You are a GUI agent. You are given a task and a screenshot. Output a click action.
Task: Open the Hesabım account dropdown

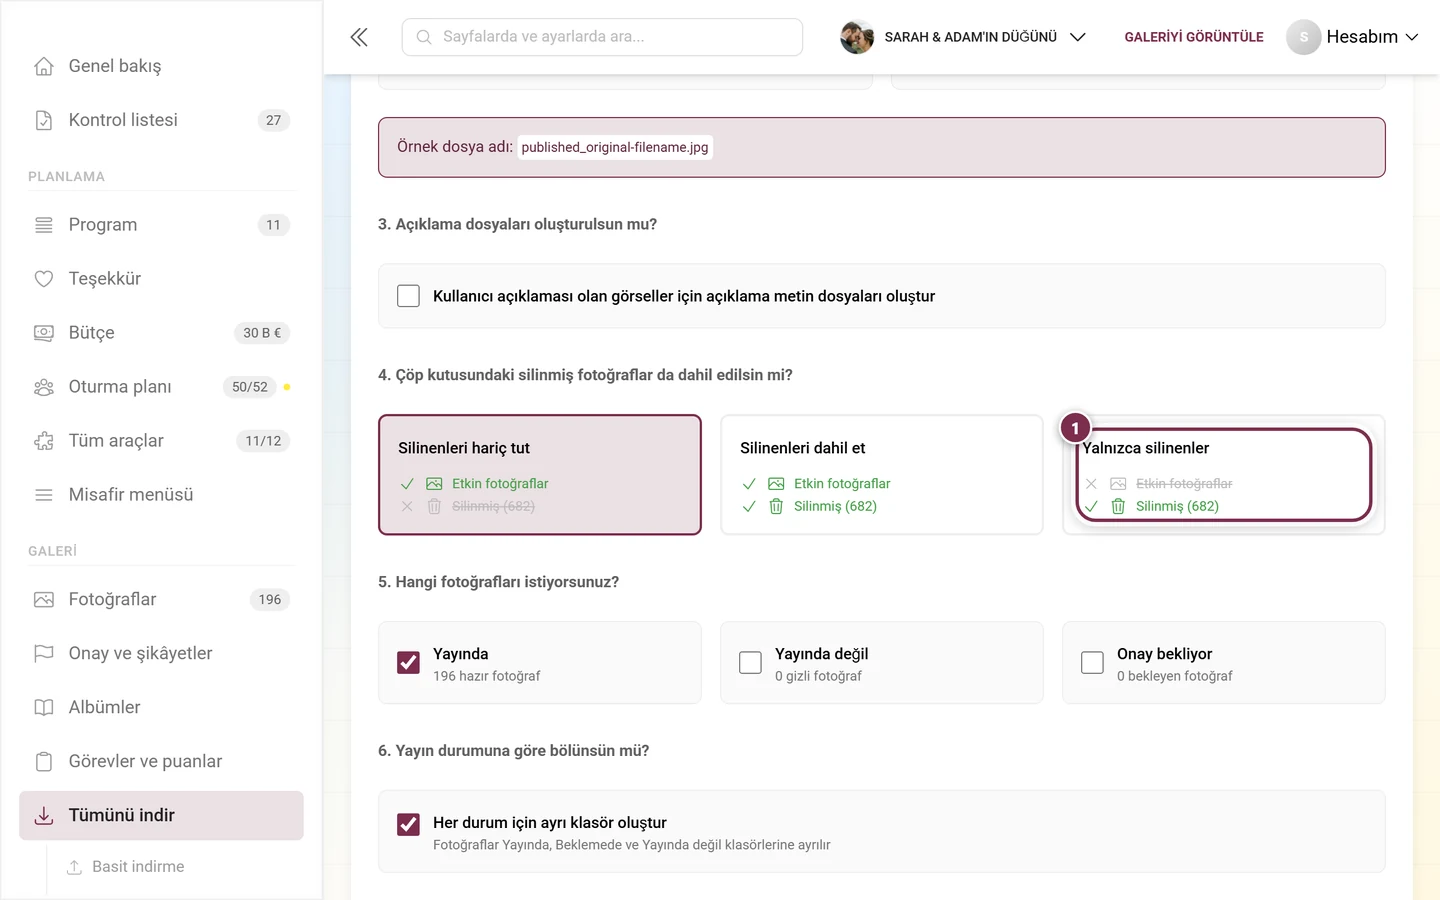[x=1353, y=37]
